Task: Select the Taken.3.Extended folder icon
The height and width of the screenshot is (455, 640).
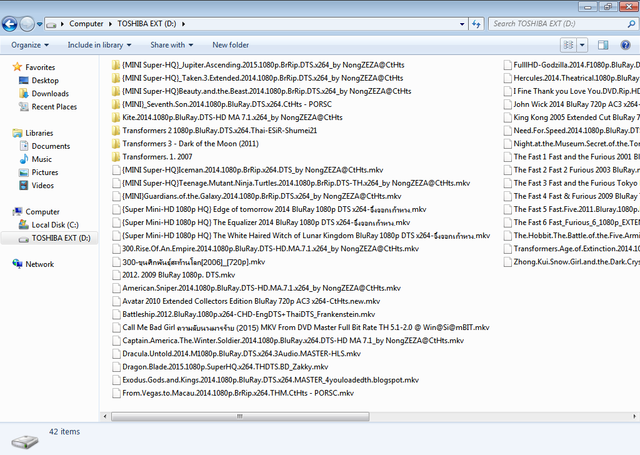Action: pyautogui.click(x=116, y=78)
